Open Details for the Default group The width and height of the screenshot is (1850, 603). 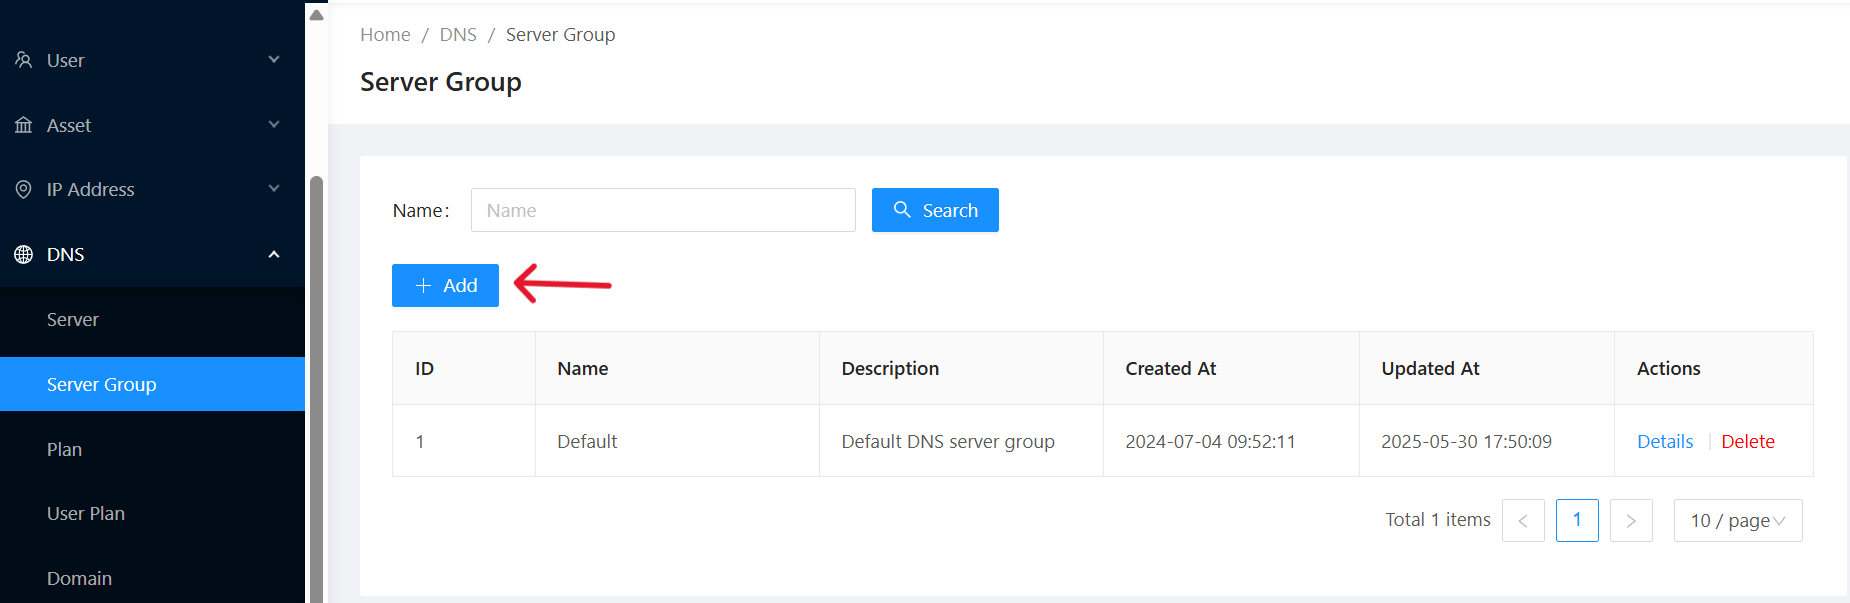pos(1665,442)
